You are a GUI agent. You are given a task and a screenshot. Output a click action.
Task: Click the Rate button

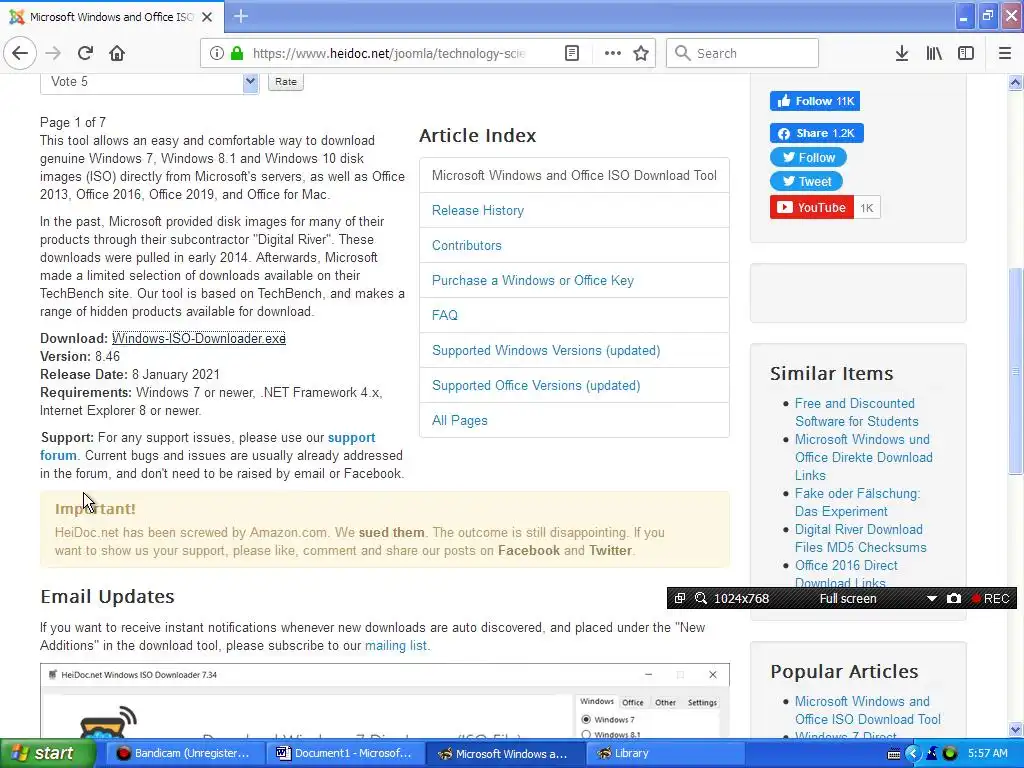coord(286,82)
